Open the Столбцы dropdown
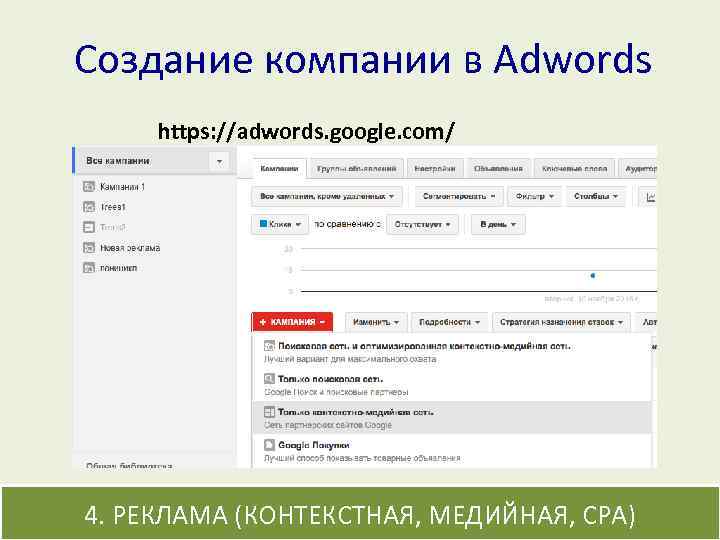The height and width of the screenshot is (540, 720). click(596, 197)
